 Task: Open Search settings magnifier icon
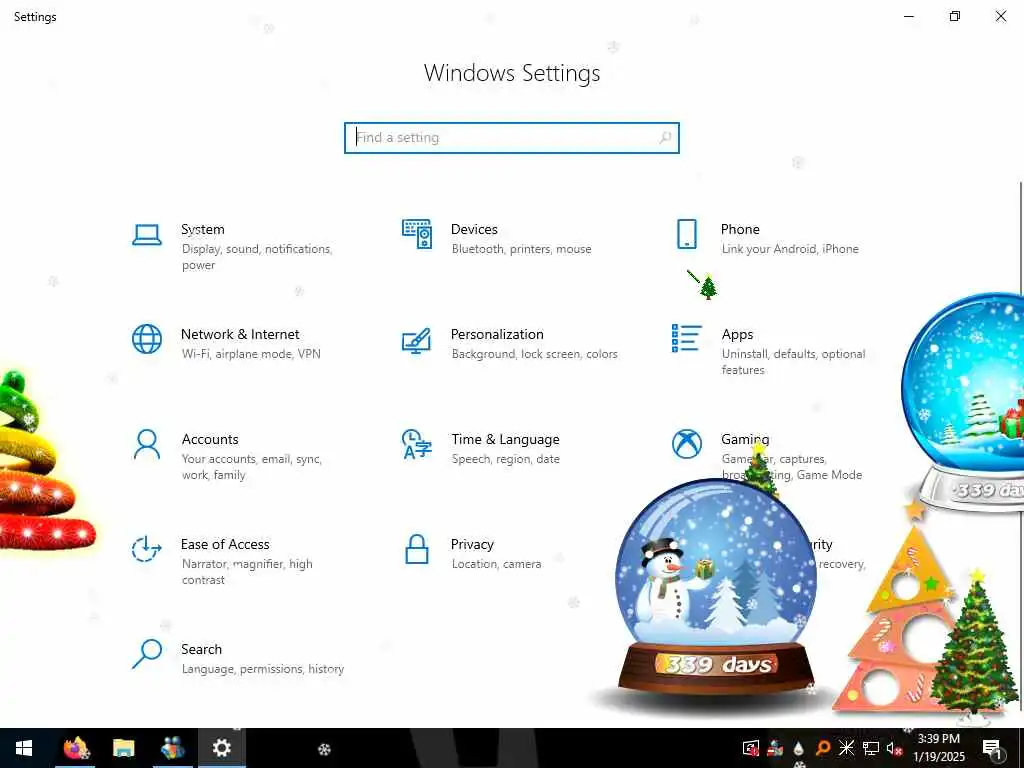[147, 654]
